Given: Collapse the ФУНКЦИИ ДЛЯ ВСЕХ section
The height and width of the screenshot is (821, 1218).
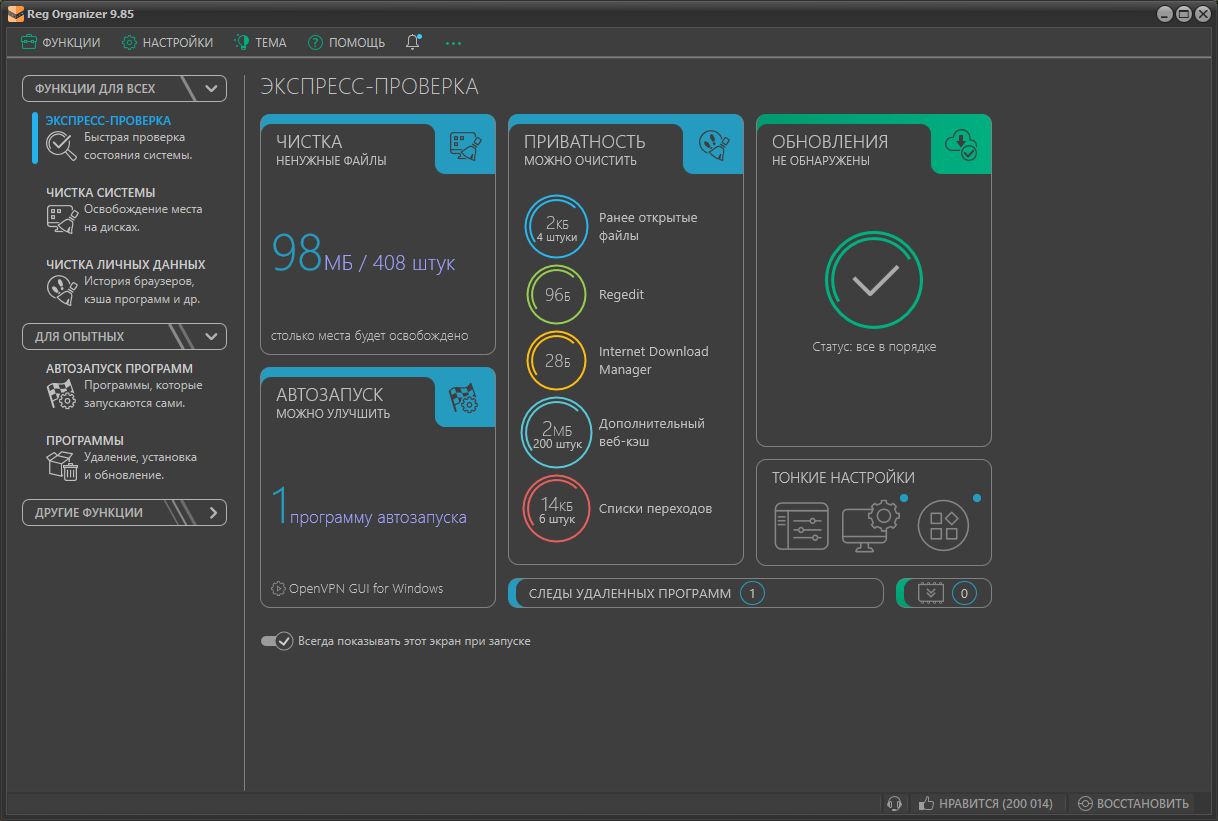Looking at the screenshot, I should click(211, 88).
